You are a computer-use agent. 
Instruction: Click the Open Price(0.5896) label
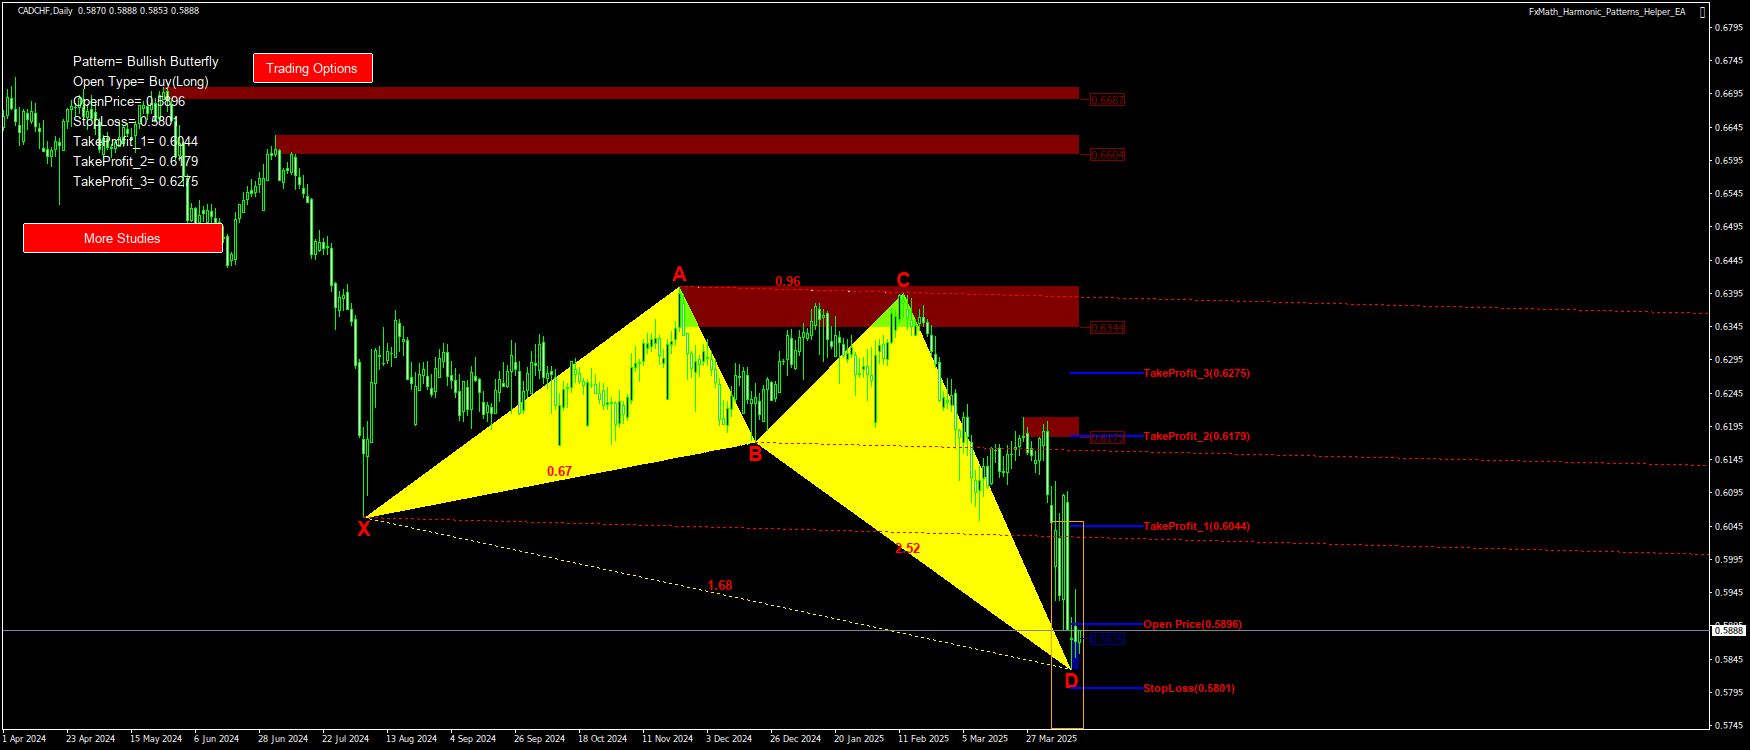[1192, 624]
